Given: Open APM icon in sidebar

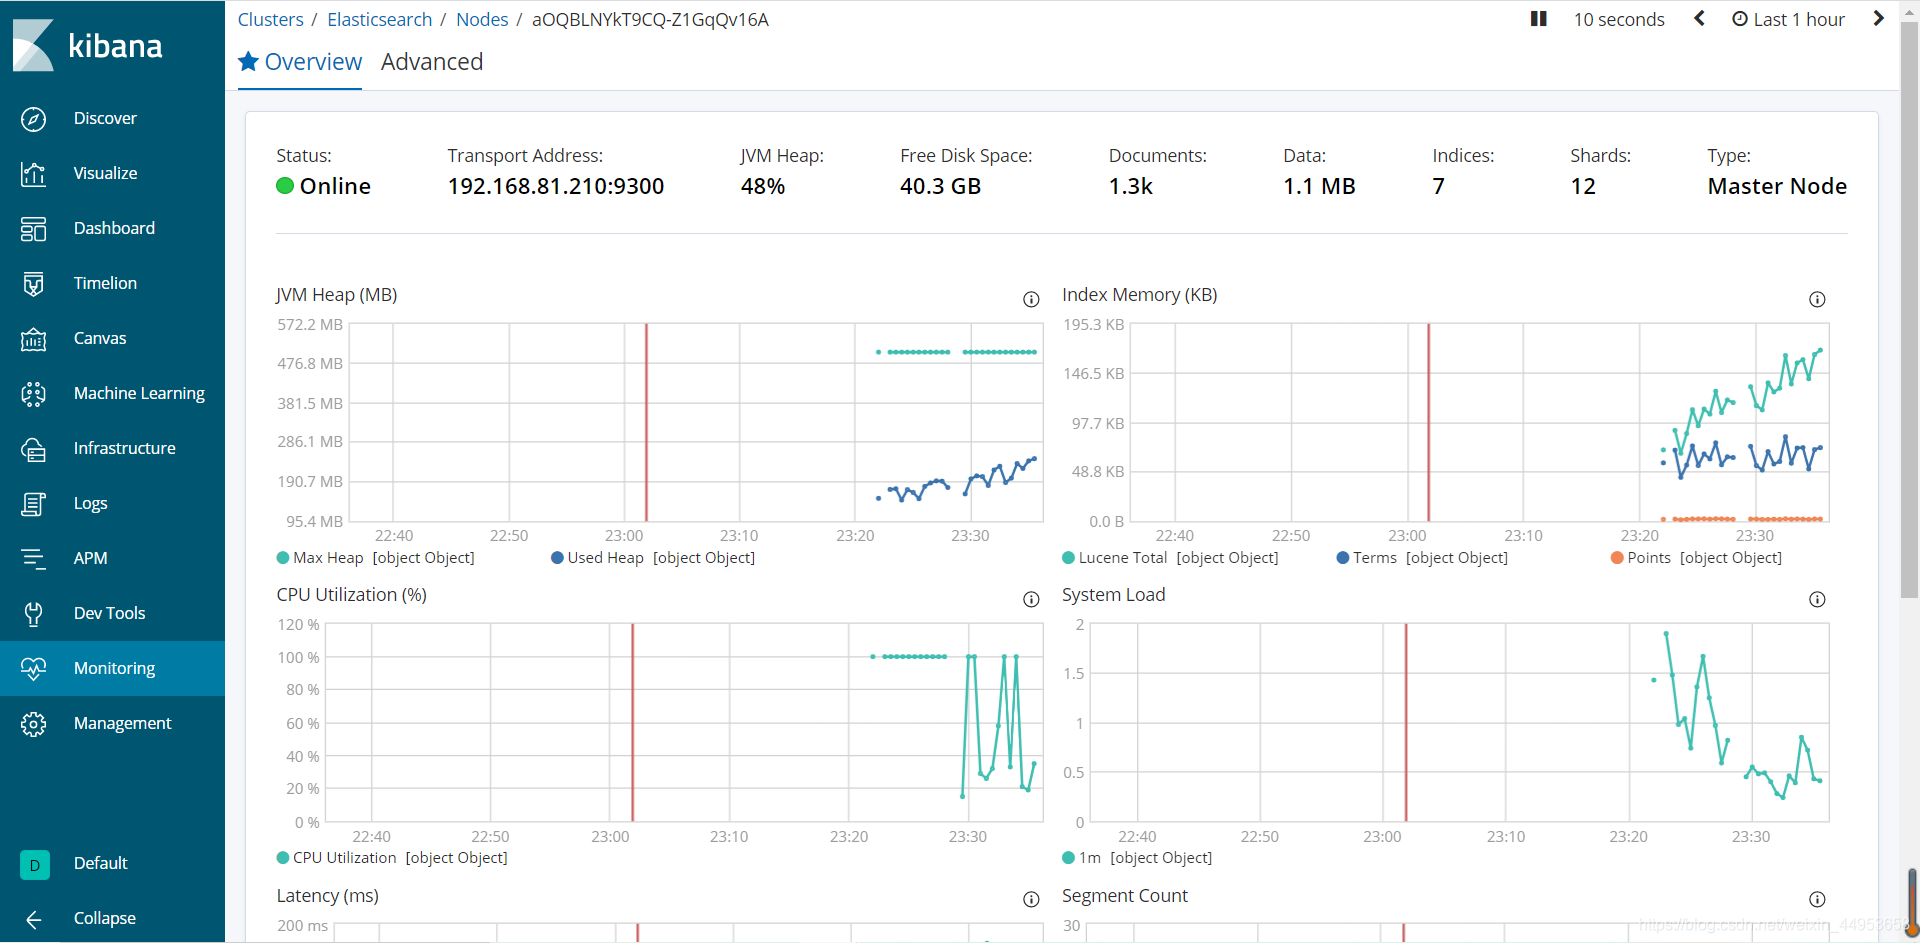Looking at the screenshot, I should (x=33, y=559).
